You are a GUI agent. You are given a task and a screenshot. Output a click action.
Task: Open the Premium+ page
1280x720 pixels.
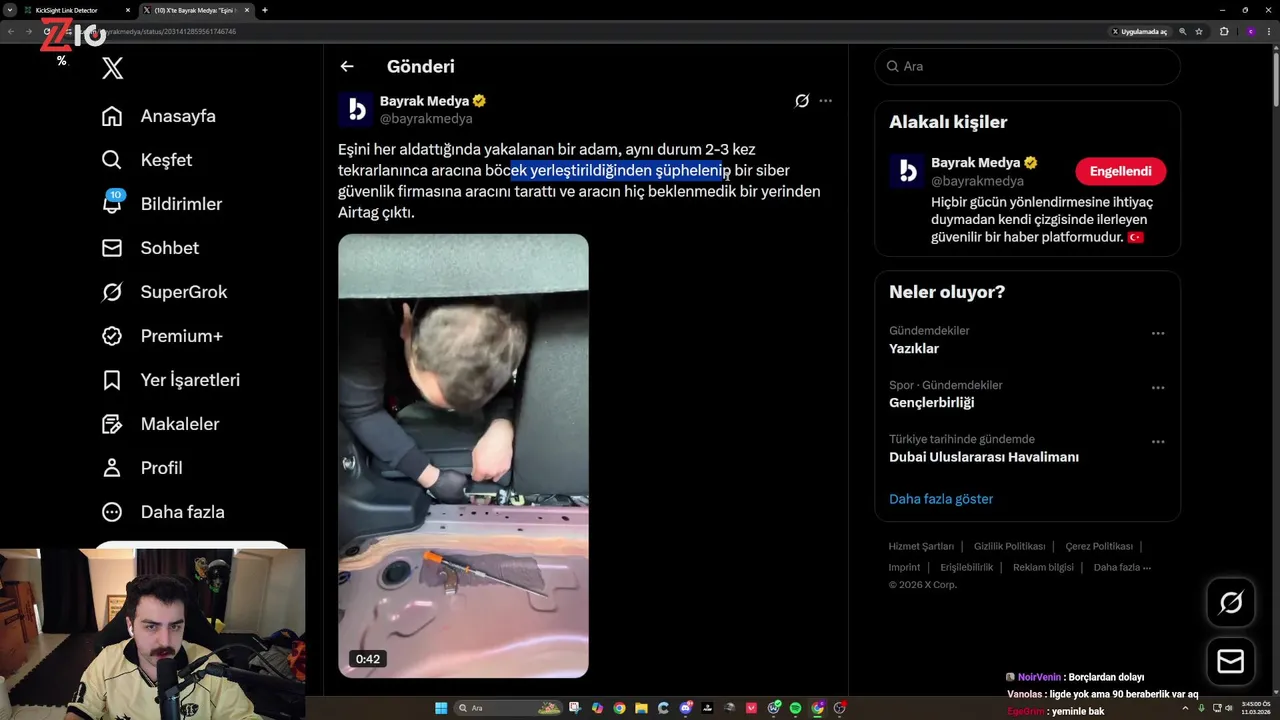[162, 336]
